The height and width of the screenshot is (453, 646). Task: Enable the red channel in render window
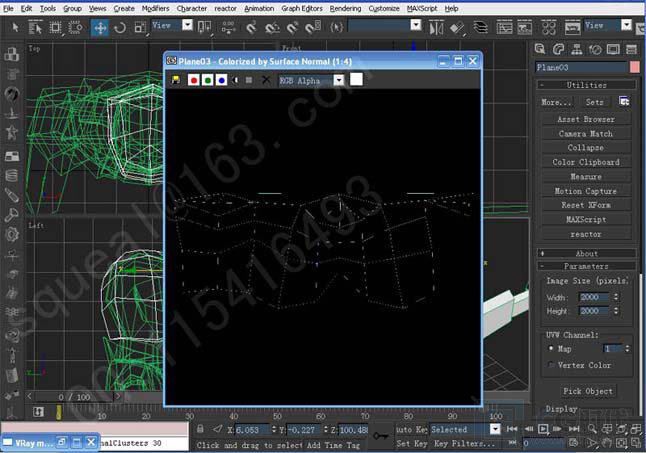[194, 80]
